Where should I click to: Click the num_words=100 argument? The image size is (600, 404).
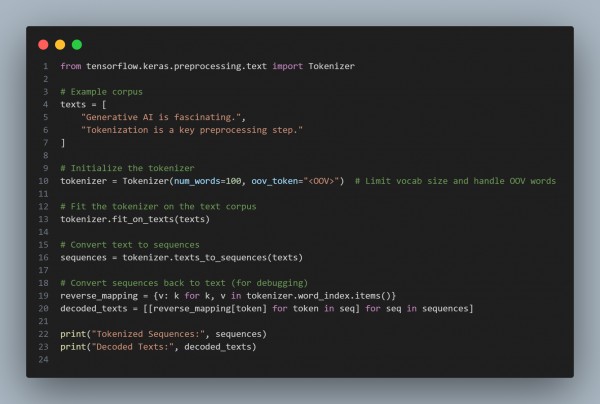coord(208,181)
